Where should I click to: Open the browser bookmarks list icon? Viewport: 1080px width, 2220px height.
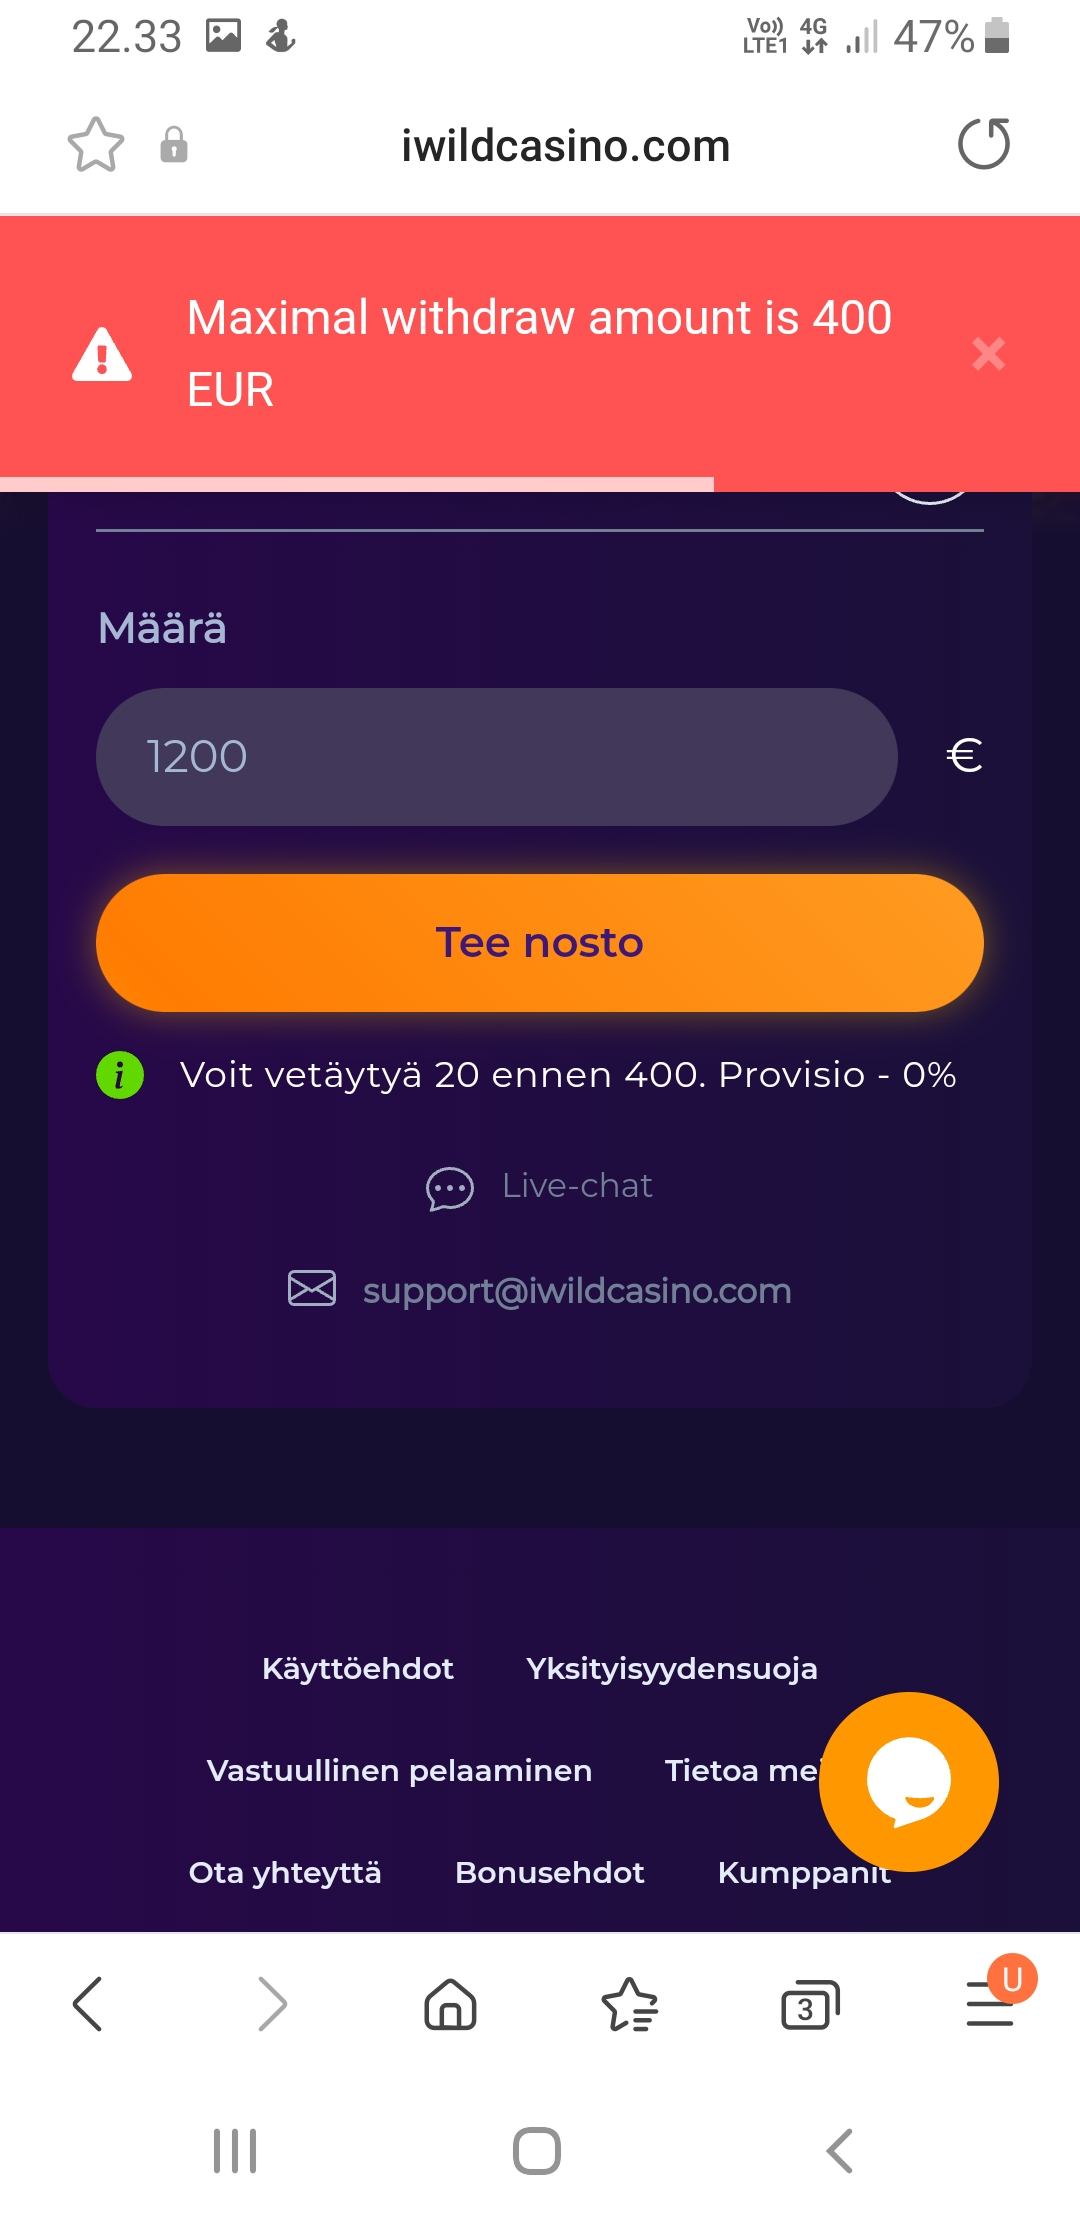pos(630,2004)
